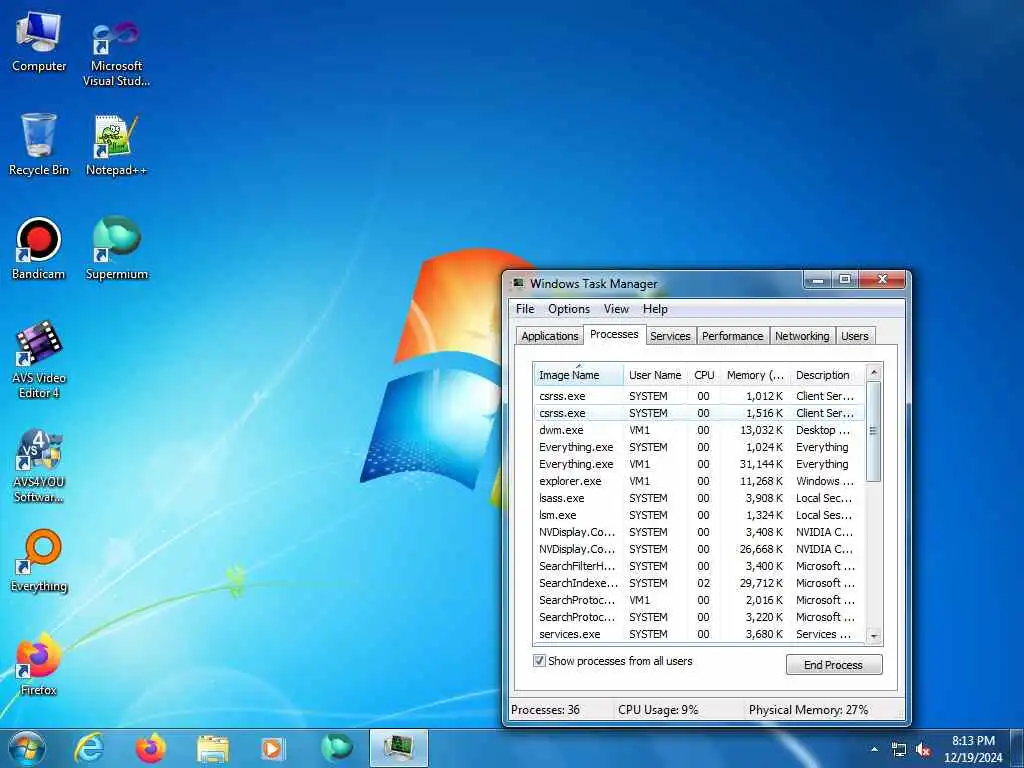Click the network tray icon
The width and height of the screenshot is (1024, 768).
coord(899,750)
